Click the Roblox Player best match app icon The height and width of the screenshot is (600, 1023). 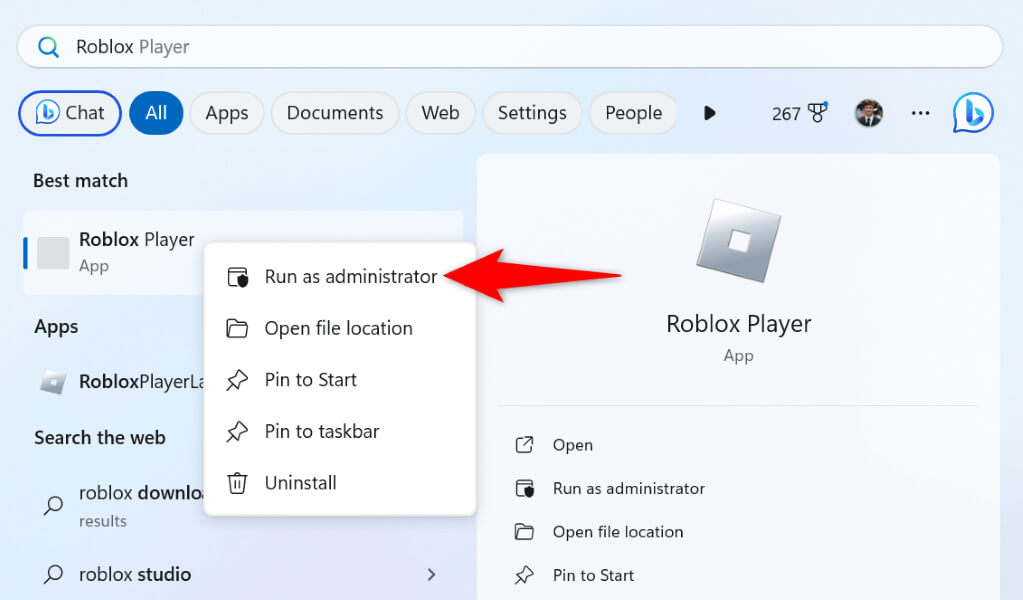click(x=53, y=253)
